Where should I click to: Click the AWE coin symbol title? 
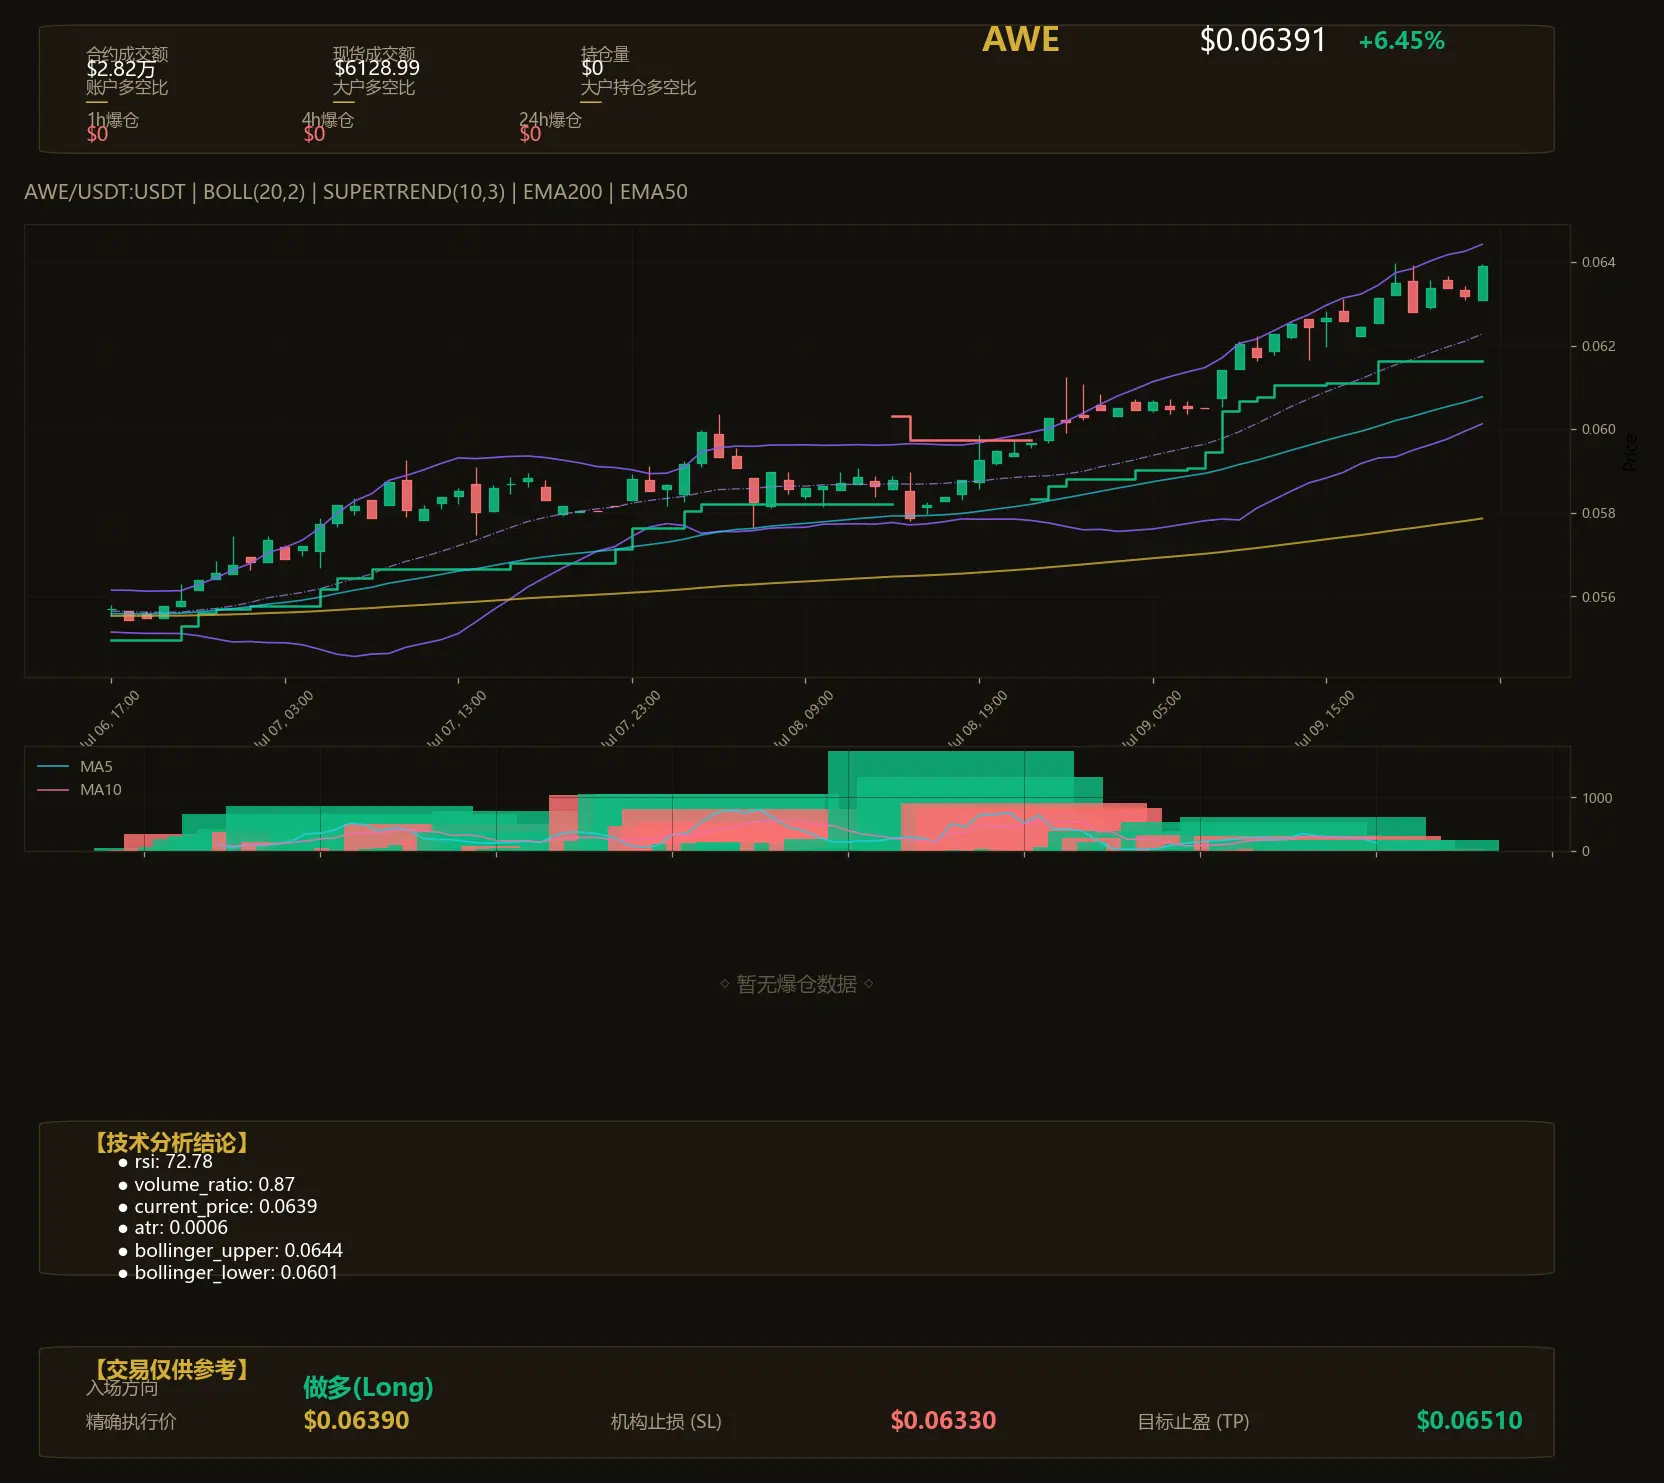(x=1020, y=40)
